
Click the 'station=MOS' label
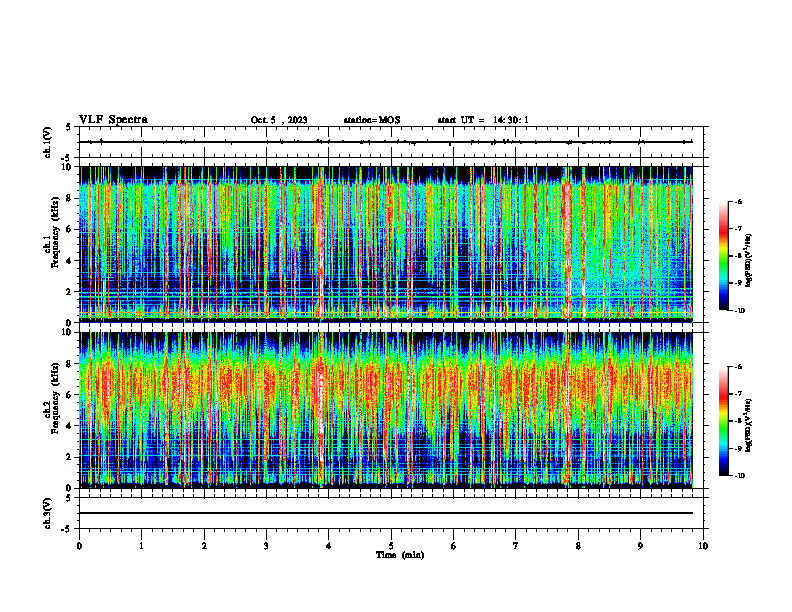[x=372, y=120]
